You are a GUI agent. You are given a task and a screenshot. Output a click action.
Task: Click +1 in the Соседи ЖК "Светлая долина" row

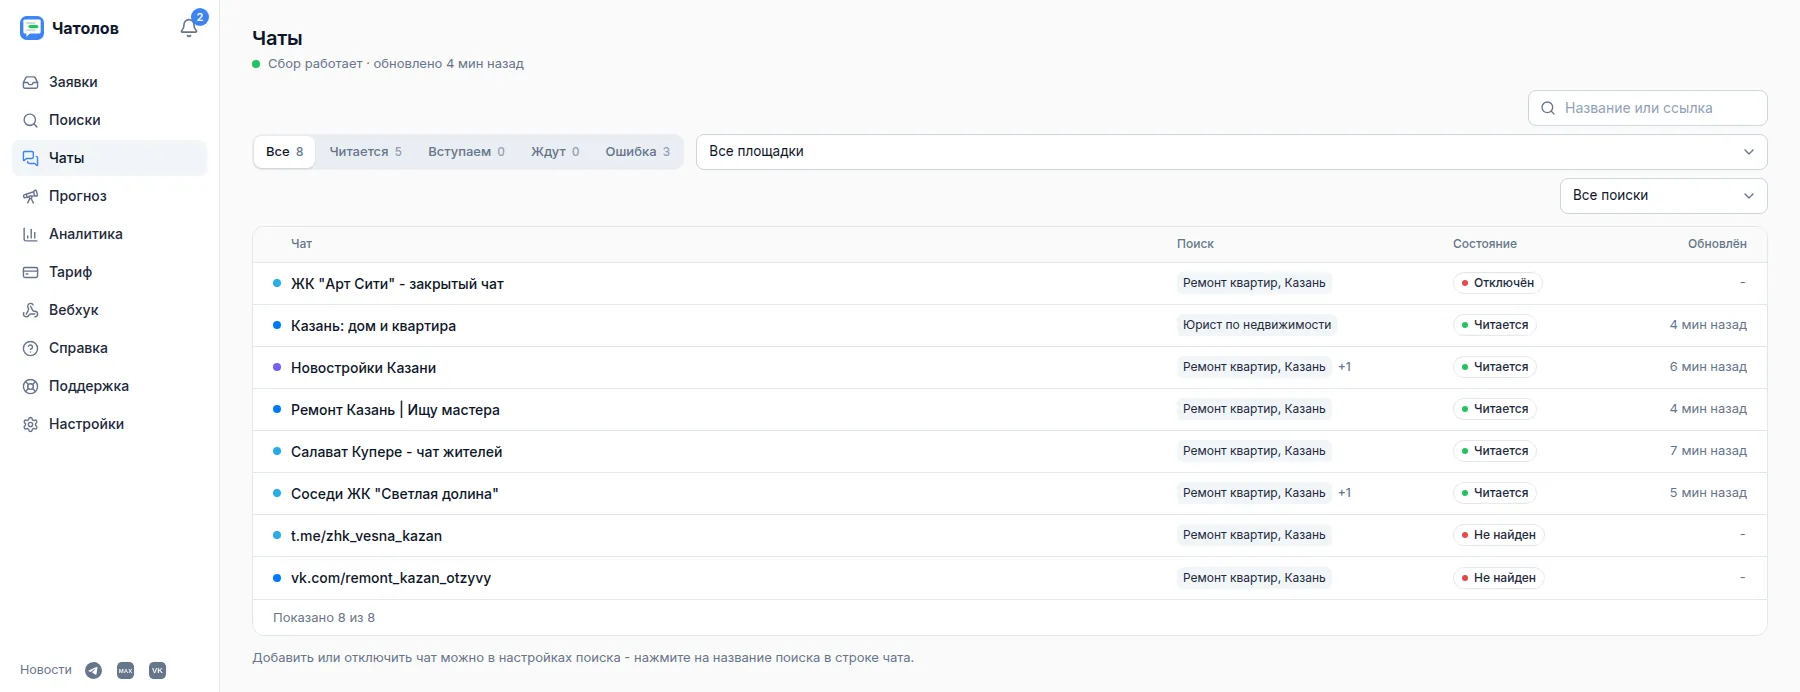[1345, 493]
